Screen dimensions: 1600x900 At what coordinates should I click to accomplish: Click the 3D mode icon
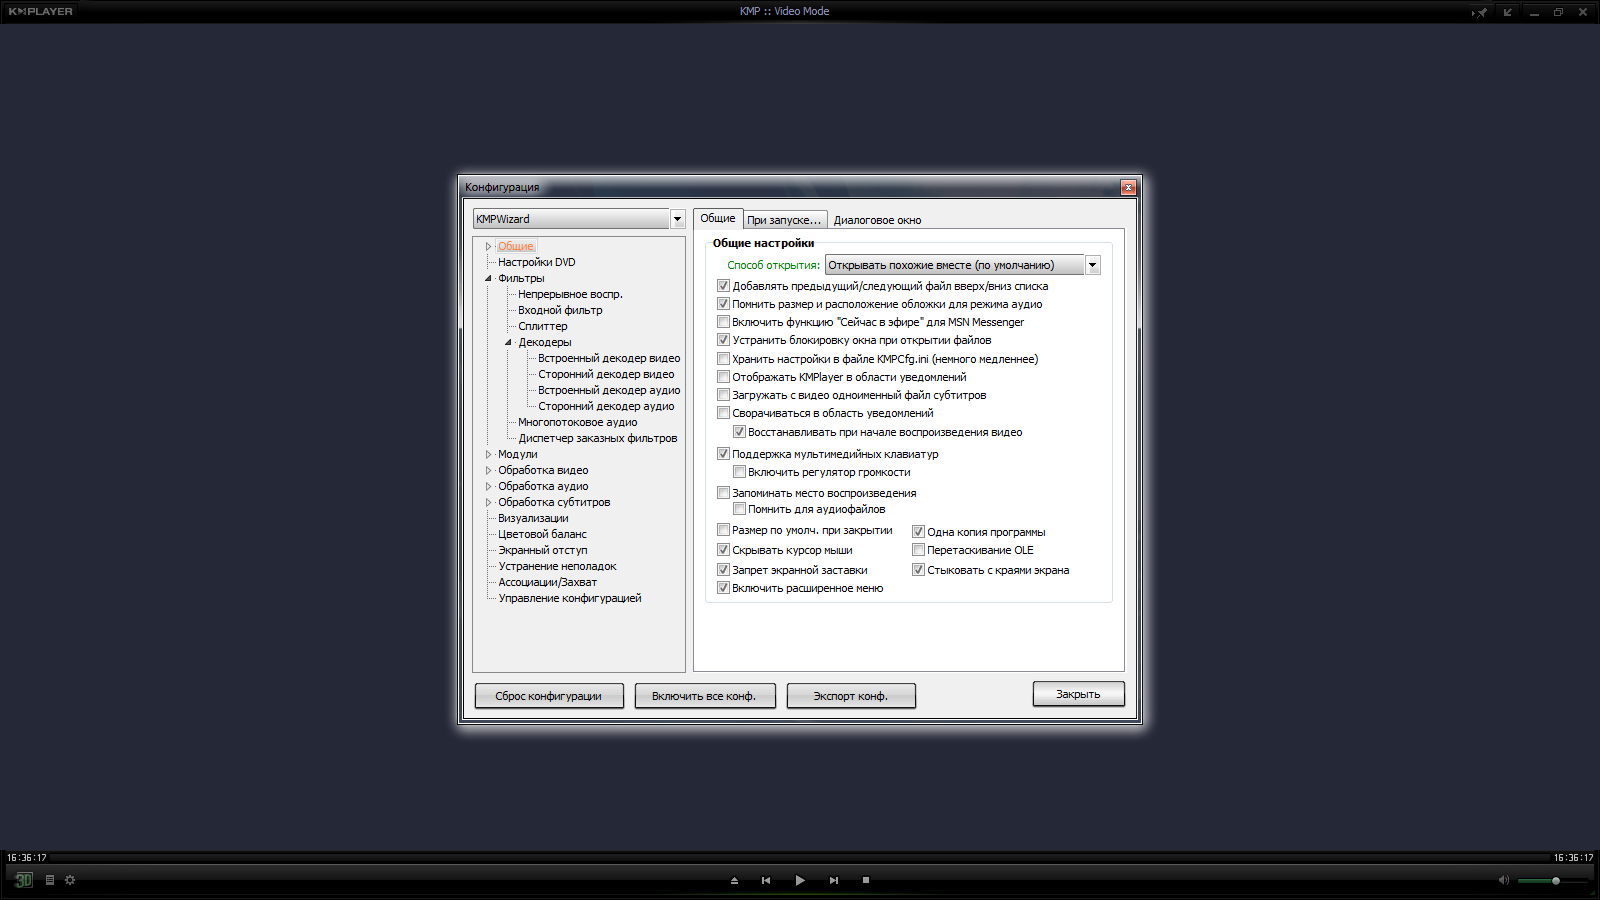[24, 880]
